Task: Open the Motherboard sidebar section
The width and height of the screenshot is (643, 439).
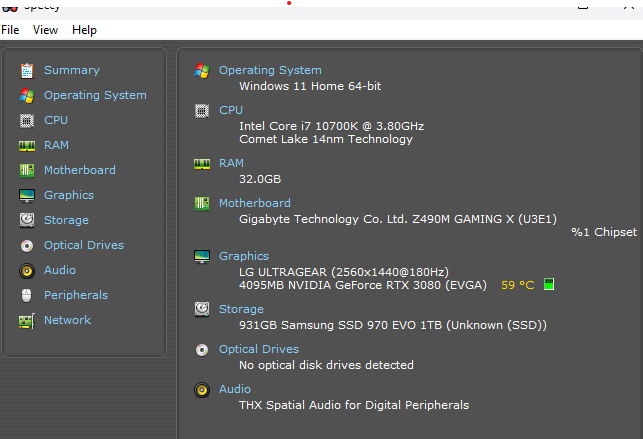Action: [x=80, y=170]
